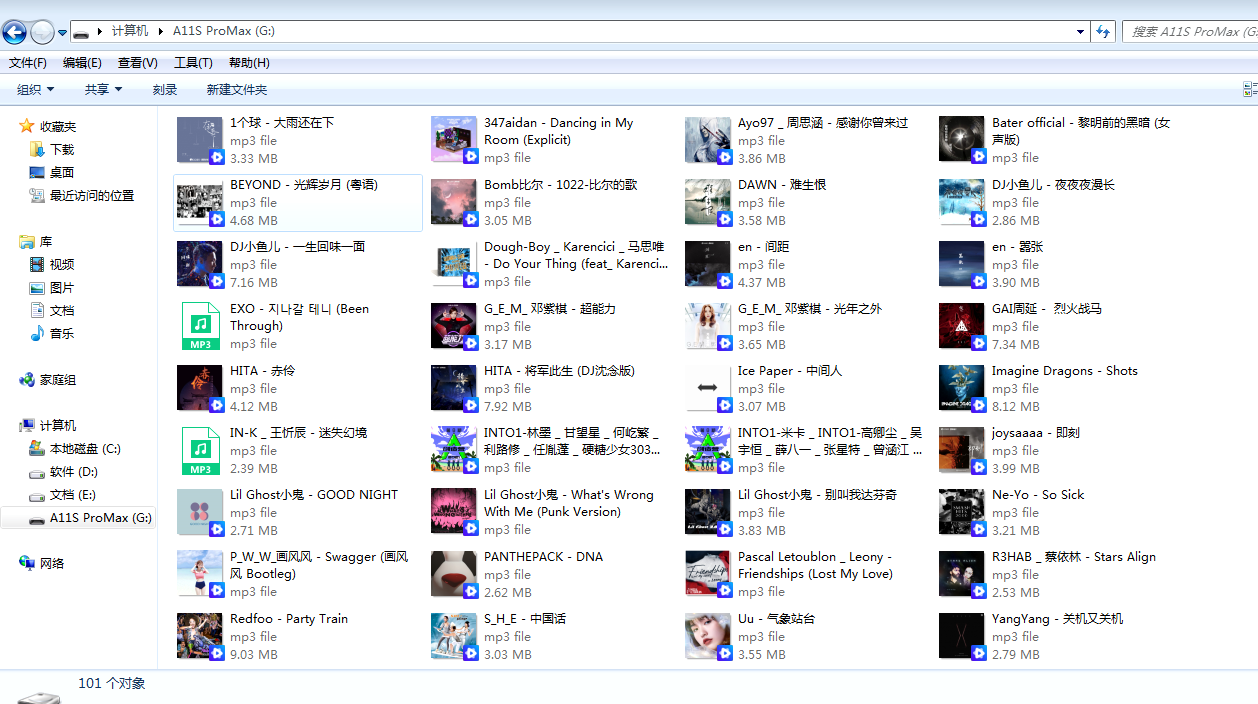Viewport: 1258px width, 704px height.
Task: Expand the 组织 toolbar dropdown
Action: point(36,90)
